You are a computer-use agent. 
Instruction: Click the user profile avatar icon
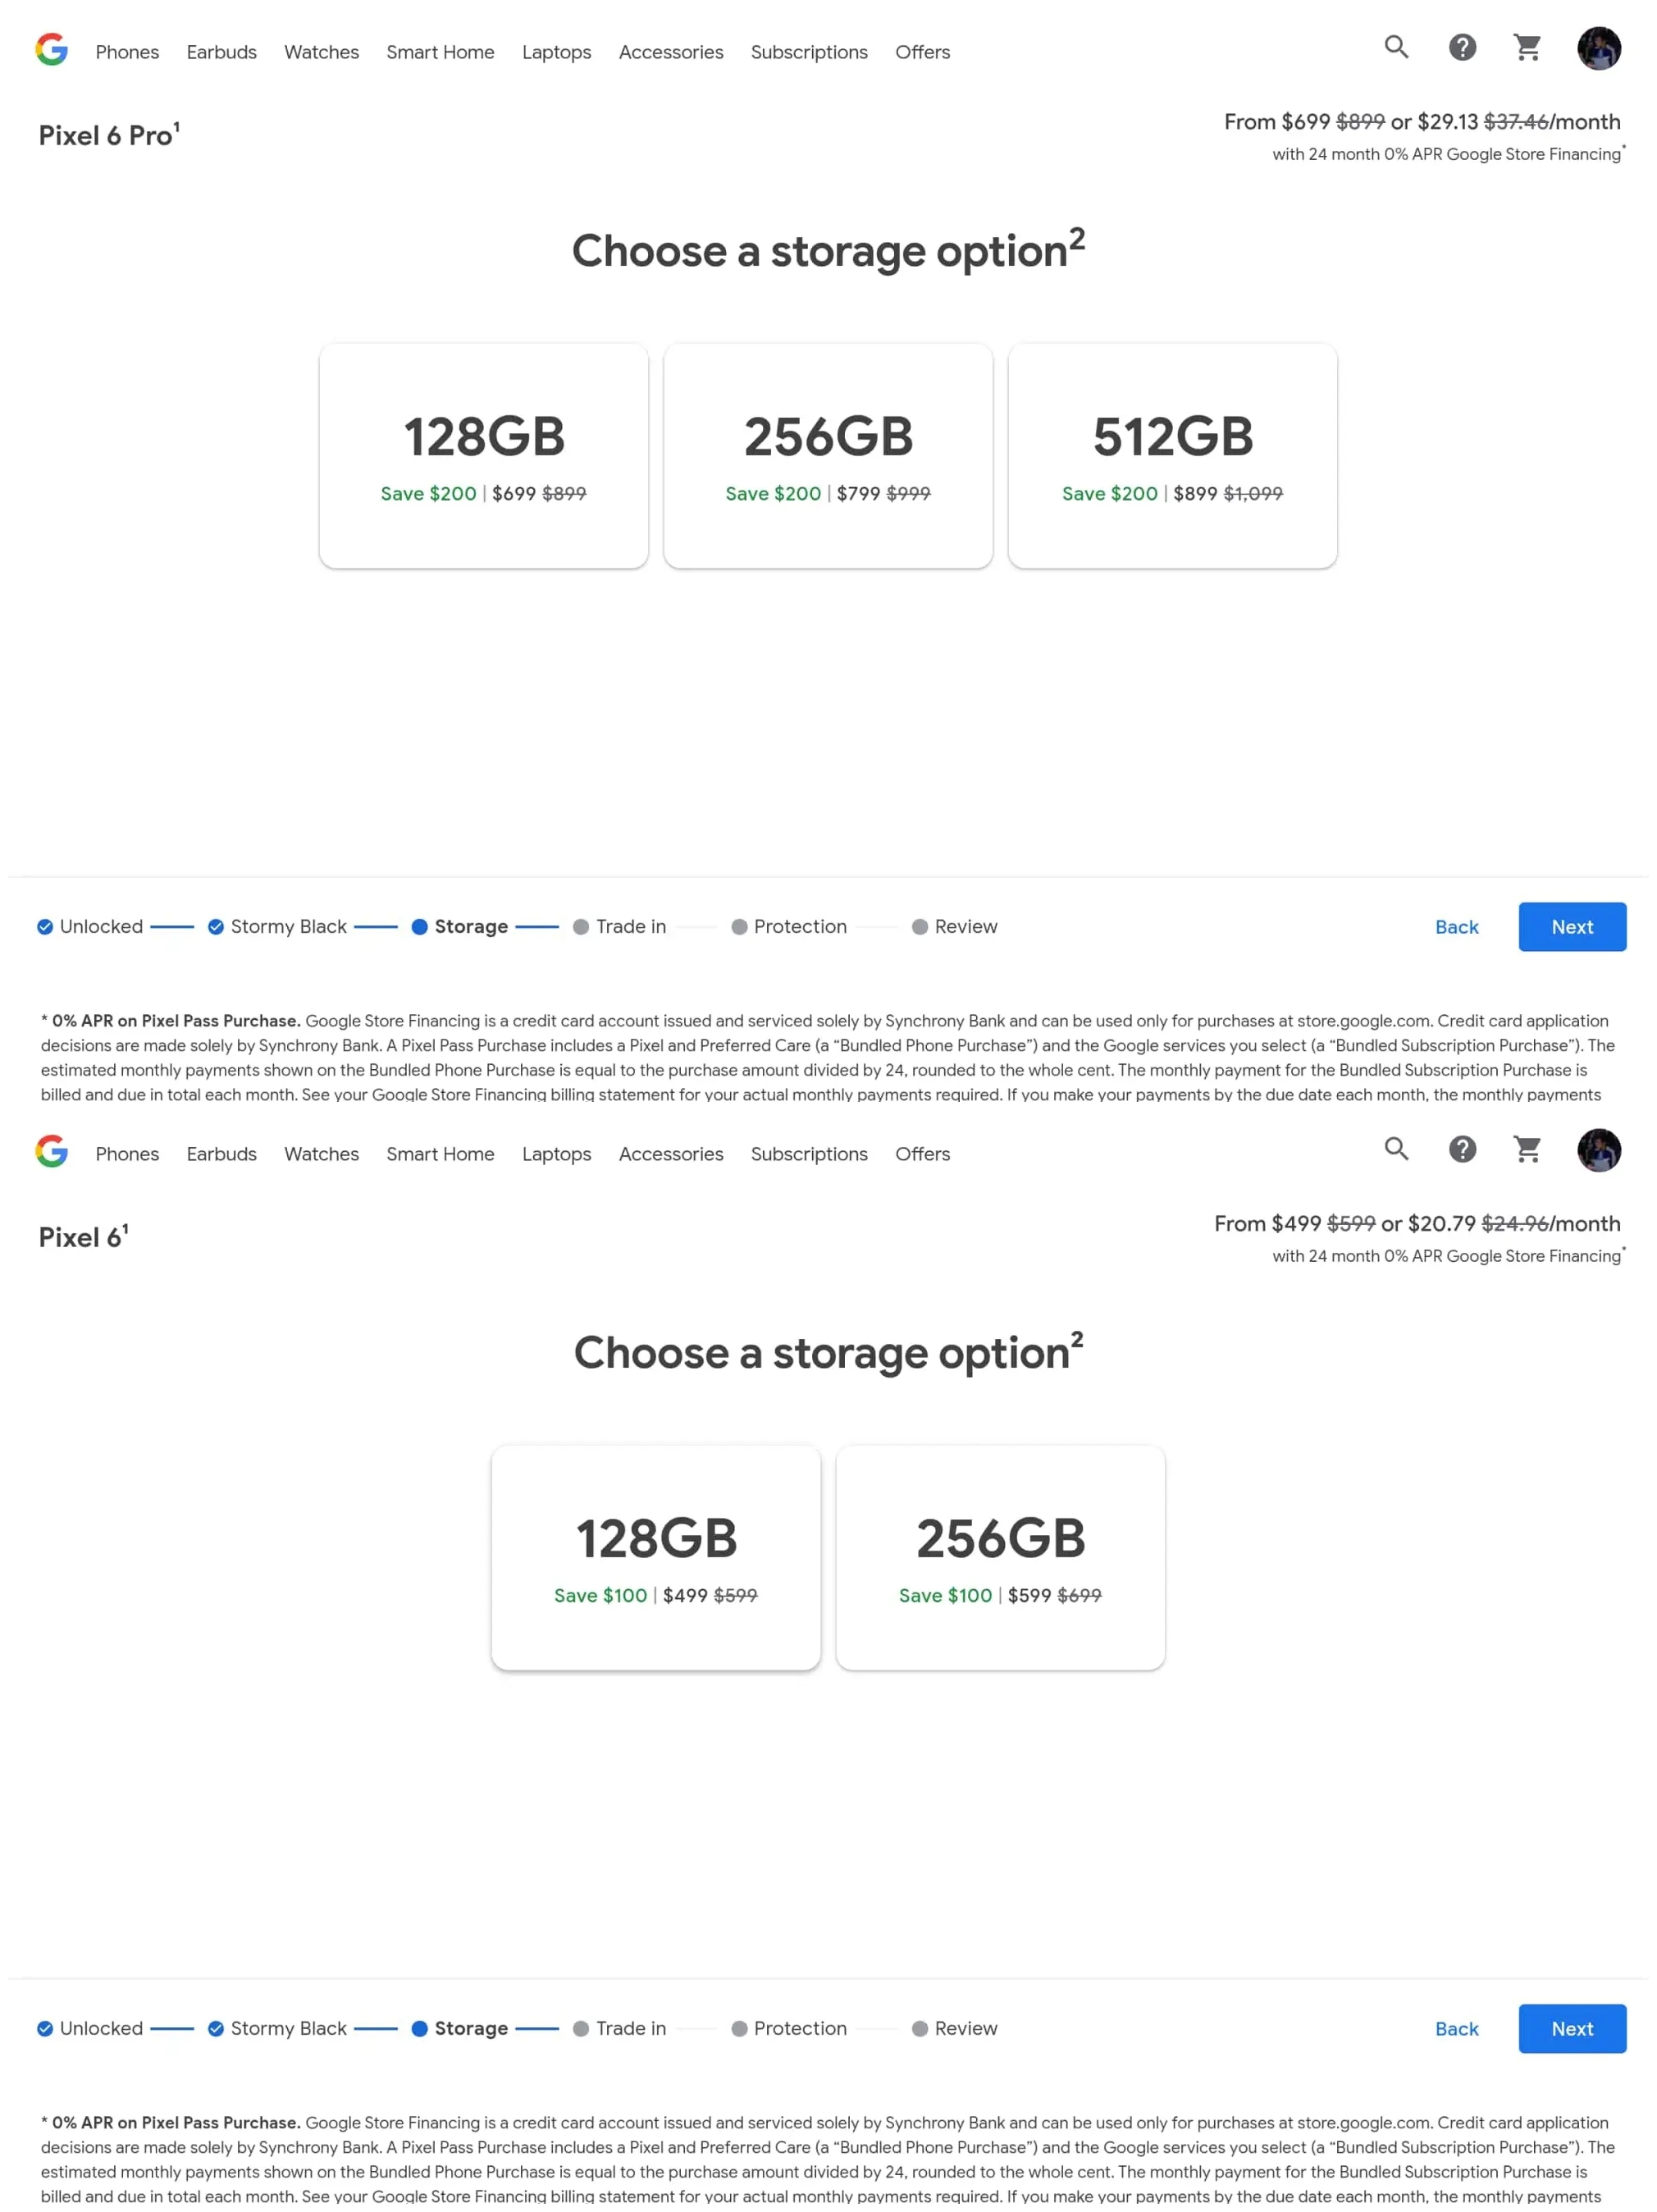click(x=1598, y=47)
